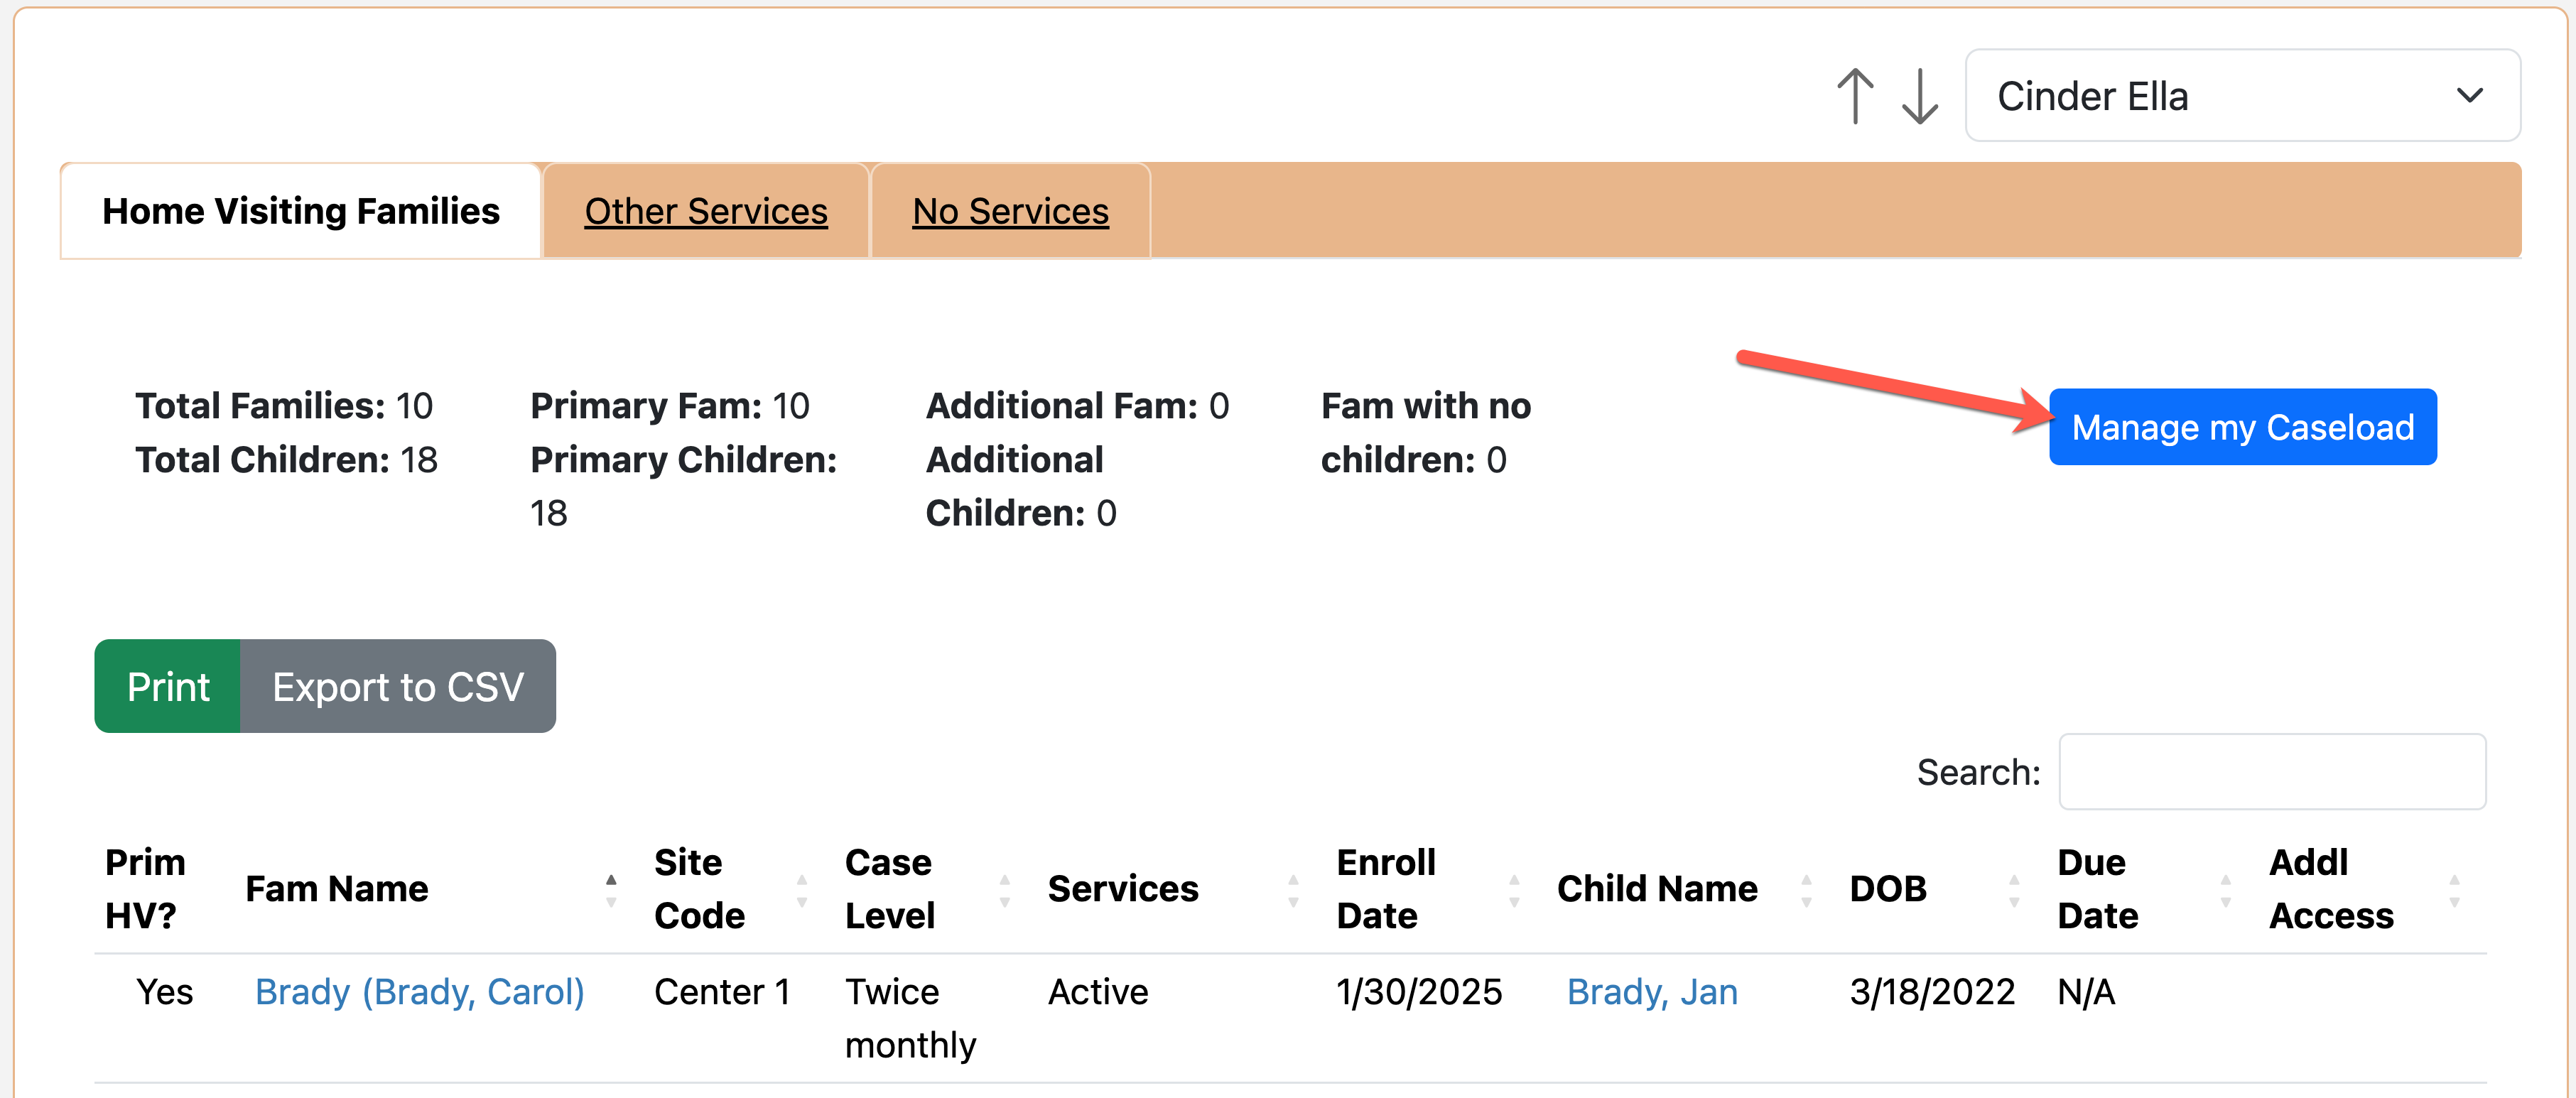Sort table by Child Name column arrows
The image size is (2576, 1098).
point(1806,889)
